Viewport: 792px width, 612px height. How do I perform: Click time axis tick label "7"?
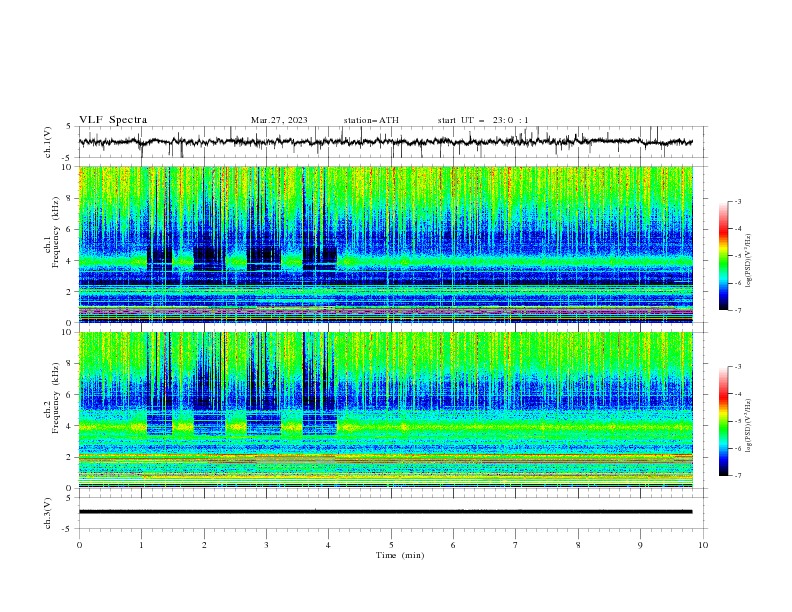click(516, 545)
